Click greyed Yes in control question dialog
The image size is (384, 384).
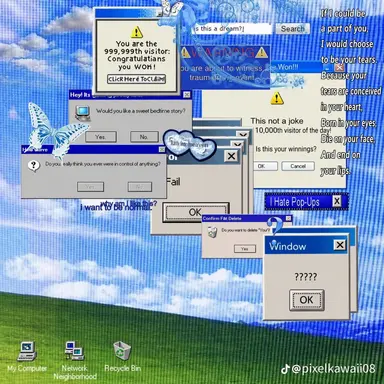click(x=90, y=187)
